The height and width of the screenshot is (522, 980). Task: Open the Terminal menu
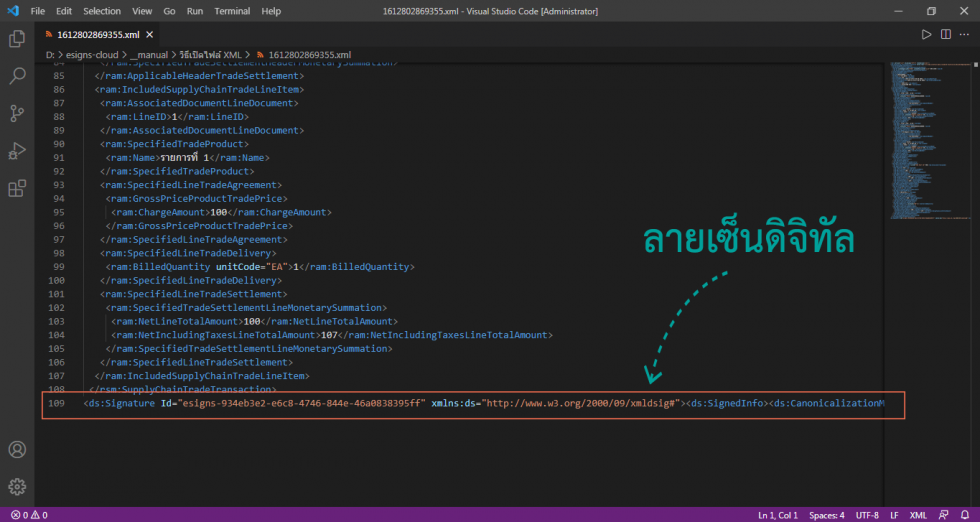(x=232, y=11)
